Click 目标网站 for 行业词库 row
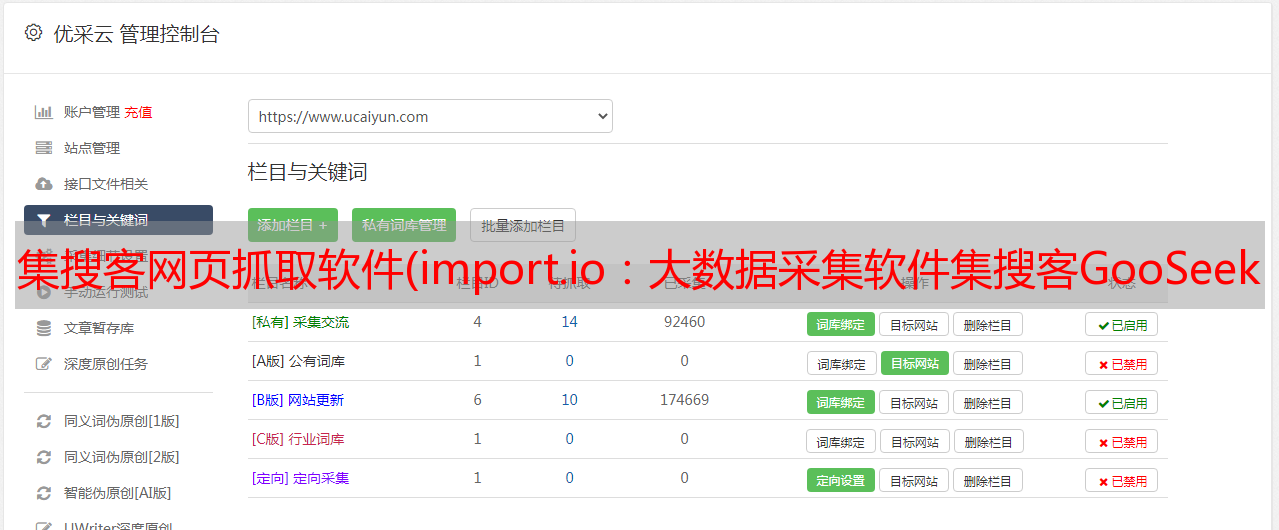The width and height of the screenshot is (1279, 530). [x=915, y=441]
